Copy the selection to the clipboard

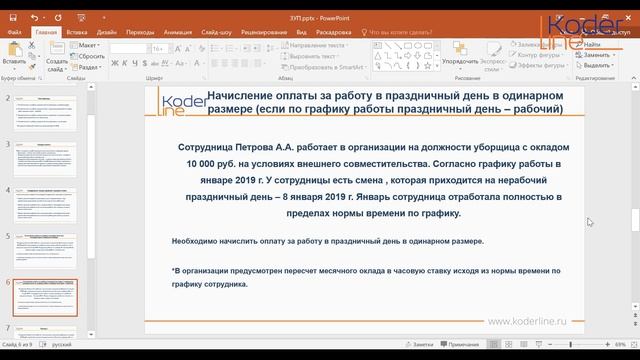pos(31,56)
